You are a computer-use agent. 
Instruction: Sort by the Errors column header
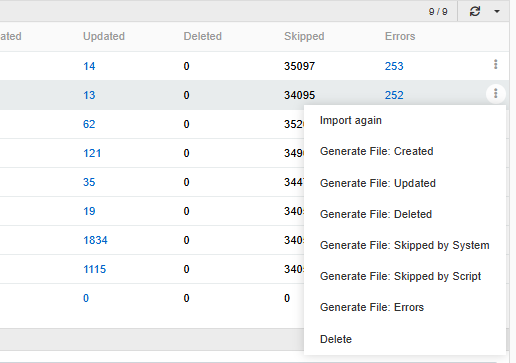[400, 36]
